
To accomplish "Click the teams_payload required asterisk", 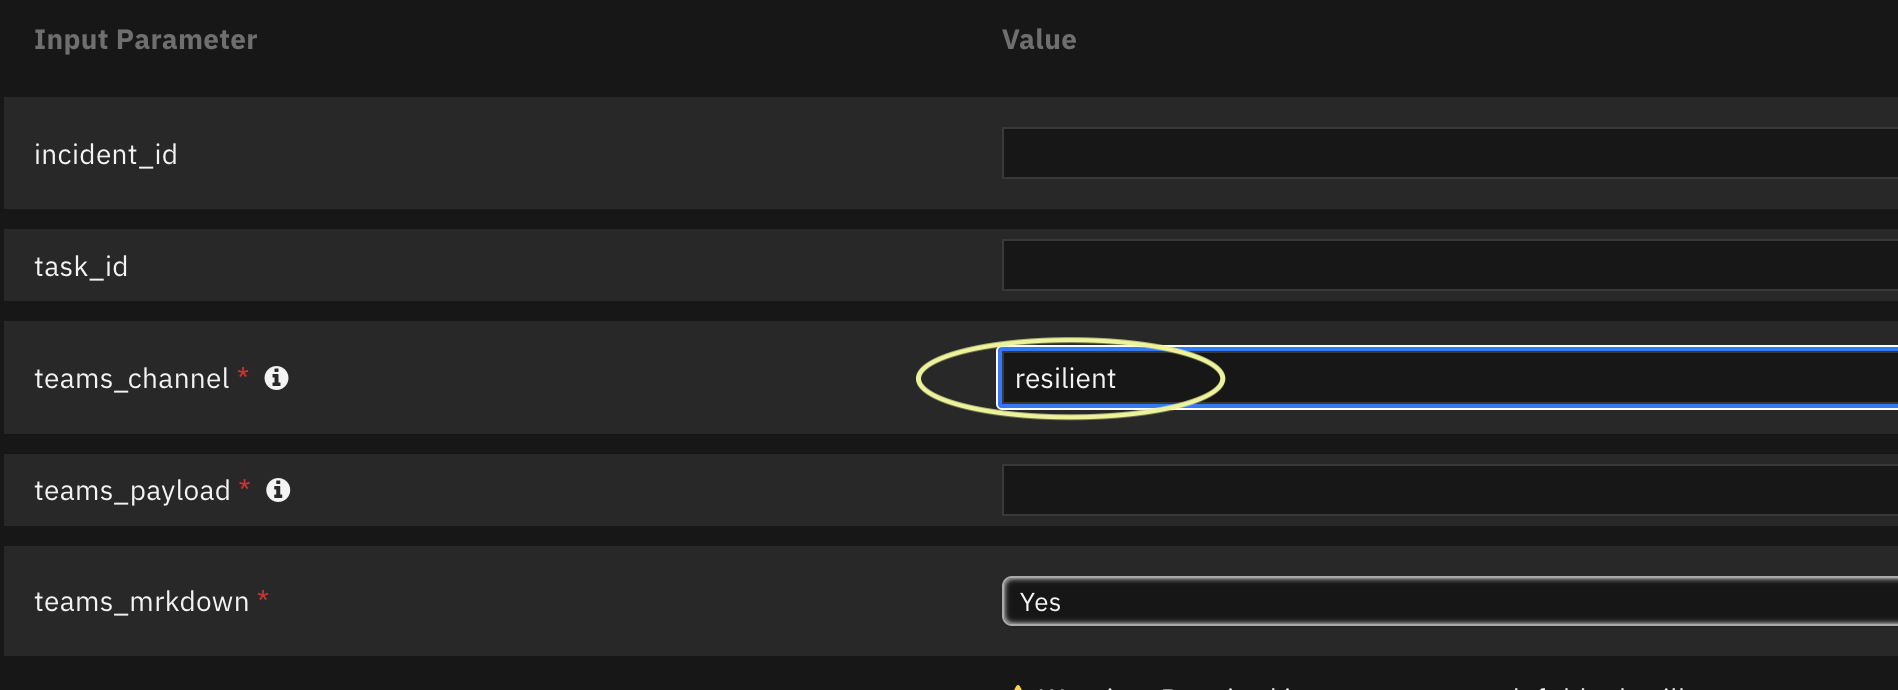I will (x=244, y=487).
